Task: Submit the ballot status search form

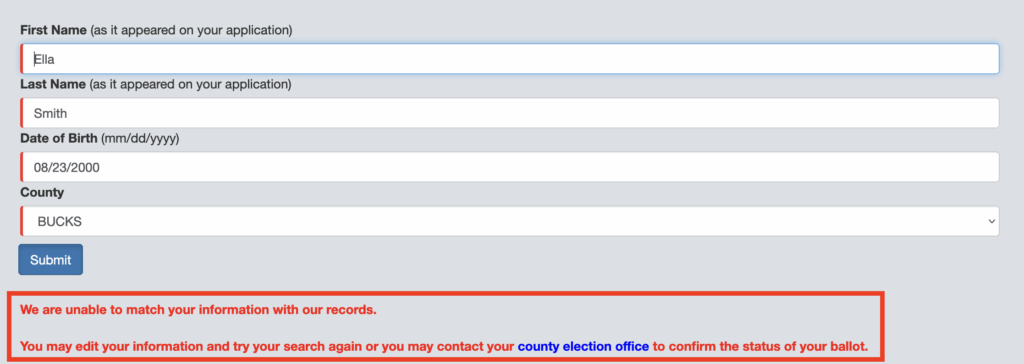Action: point(50,259)
